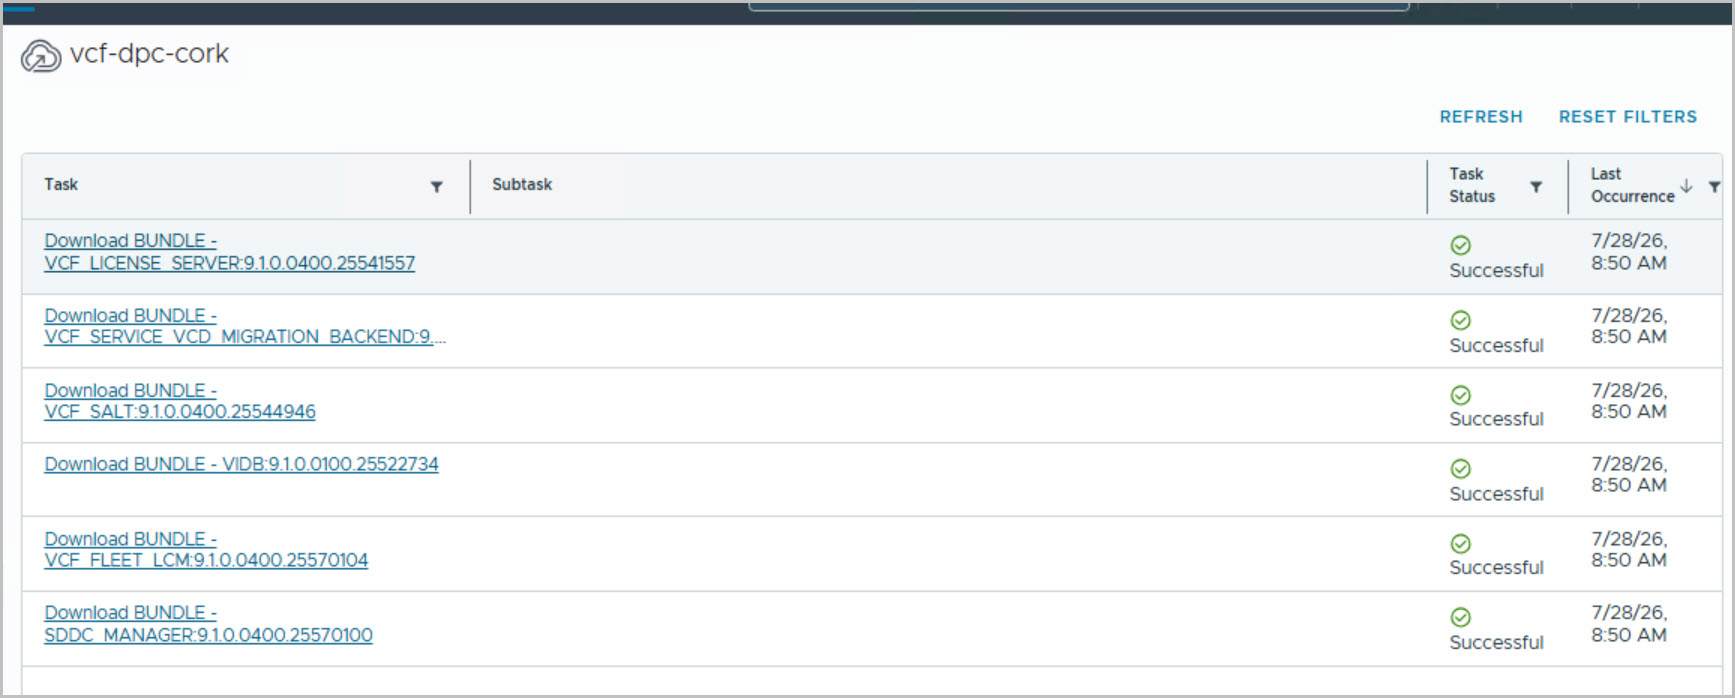Click the RESET FILTERS button
Image resolution: width=1735 pixels, height=698 pixels.
click(x=1628, y=117)
